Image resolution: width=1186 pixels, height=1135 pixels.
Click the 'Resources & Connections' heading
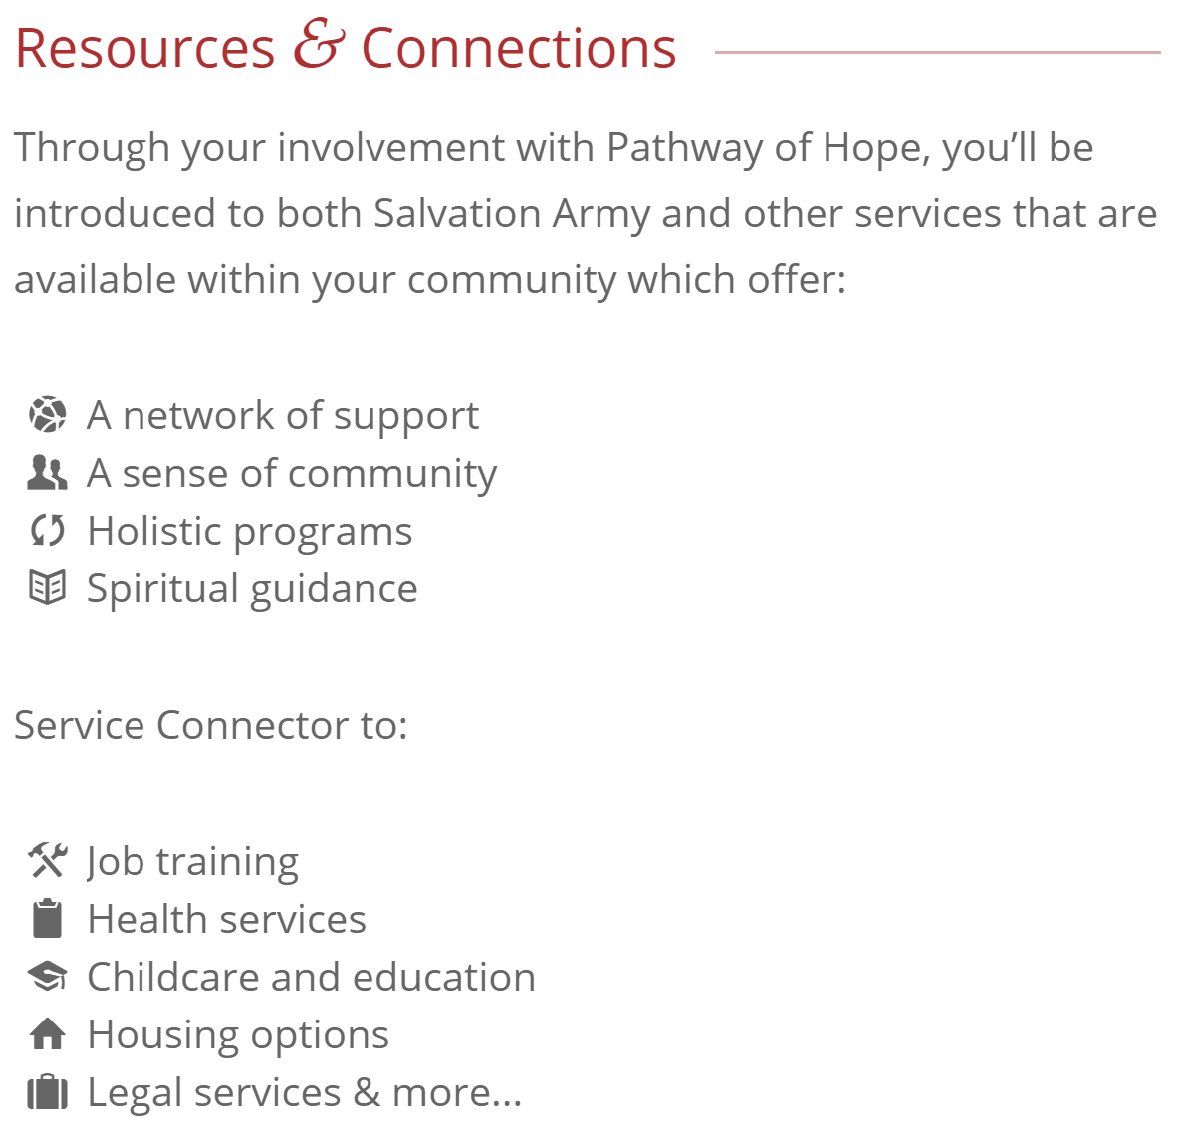click(x=346, y=47)
